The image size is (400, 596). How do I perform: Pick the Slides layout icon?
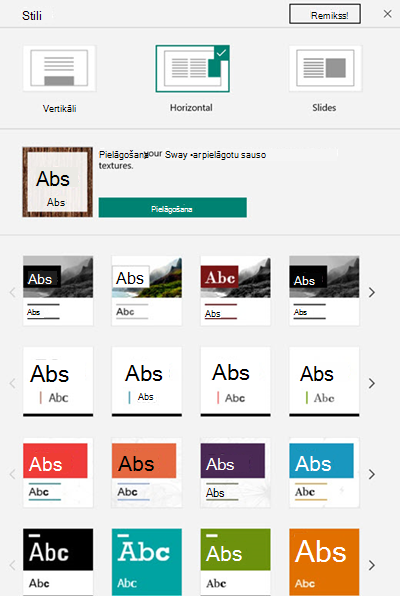(x=325, y=68)
